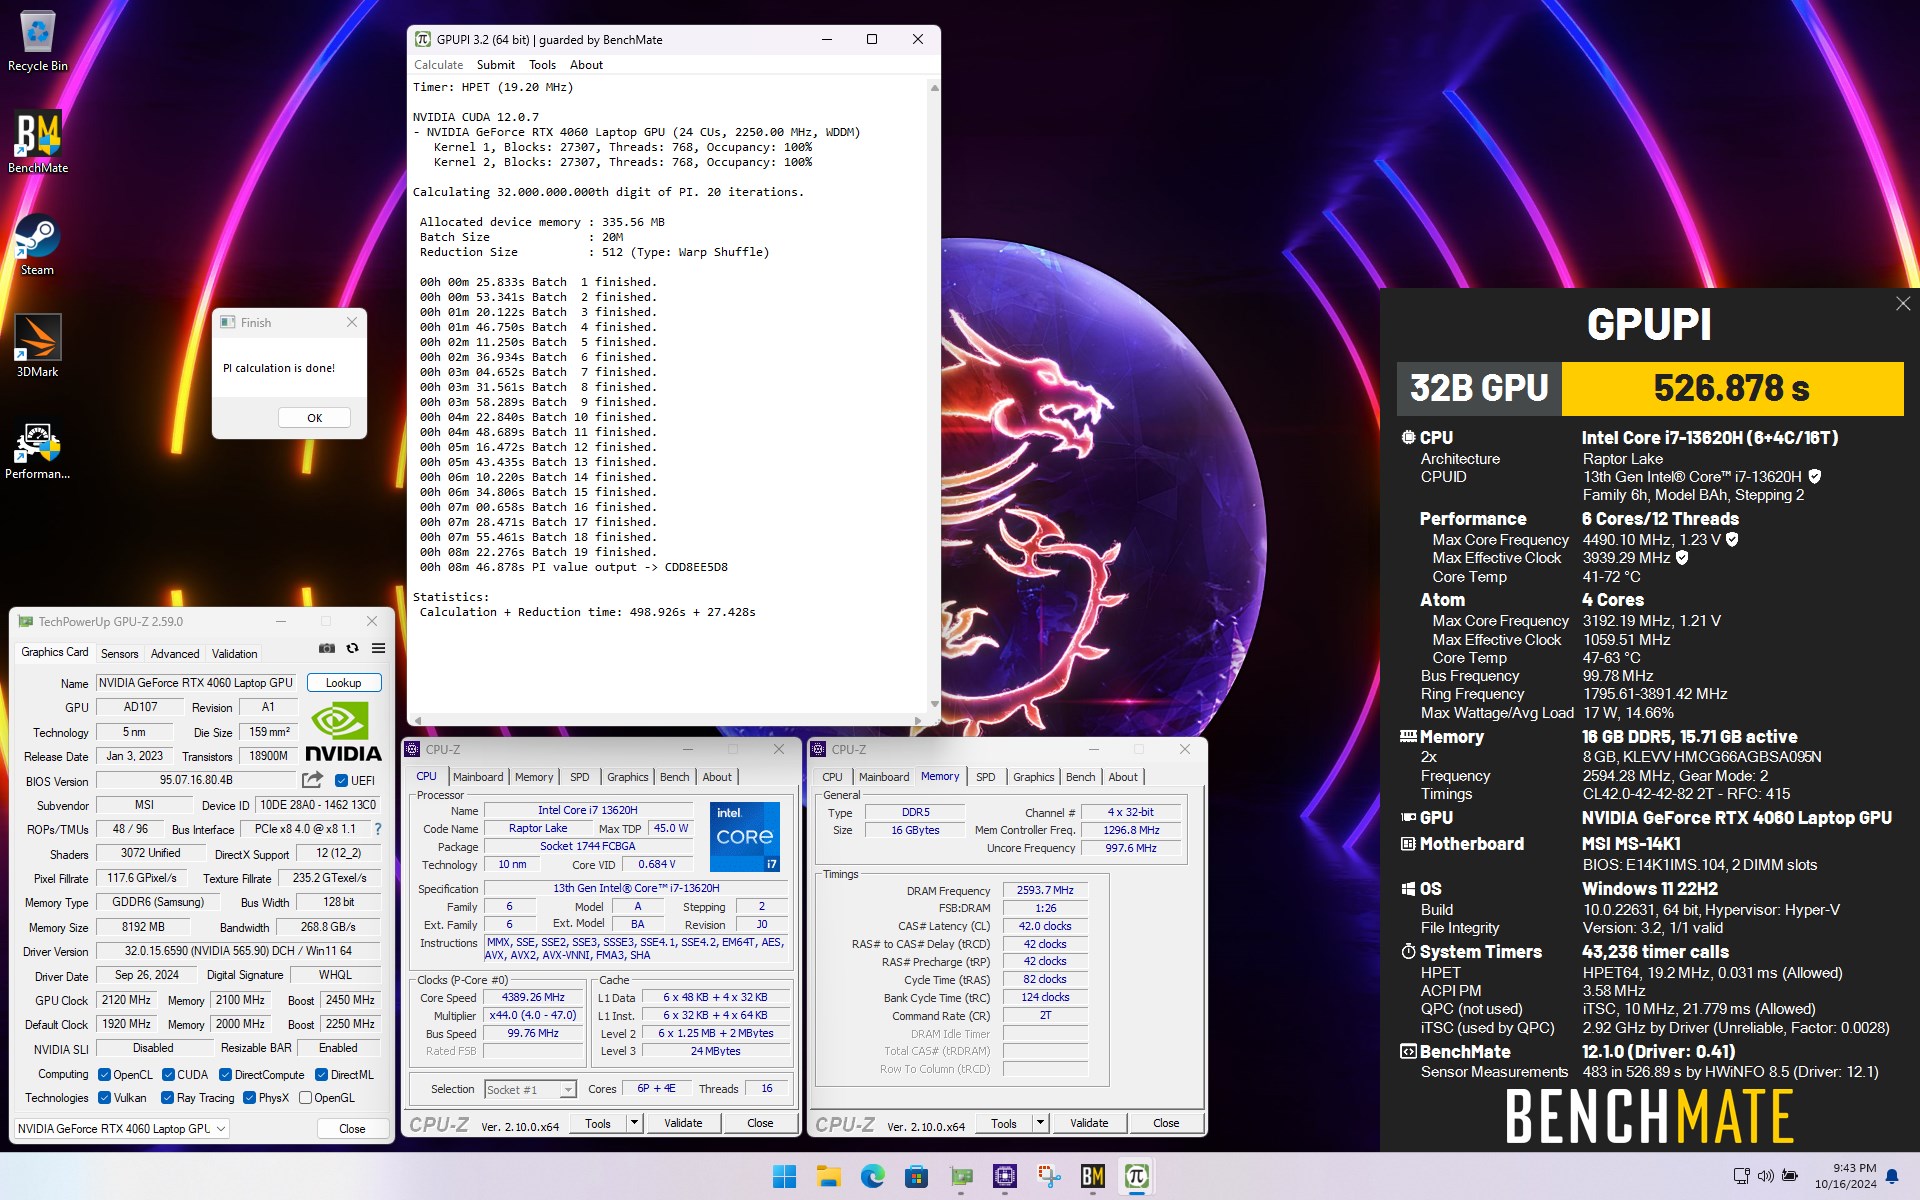
Task: Click the GPUPI horizontal scrollbar right arrow
Action: 918,720
